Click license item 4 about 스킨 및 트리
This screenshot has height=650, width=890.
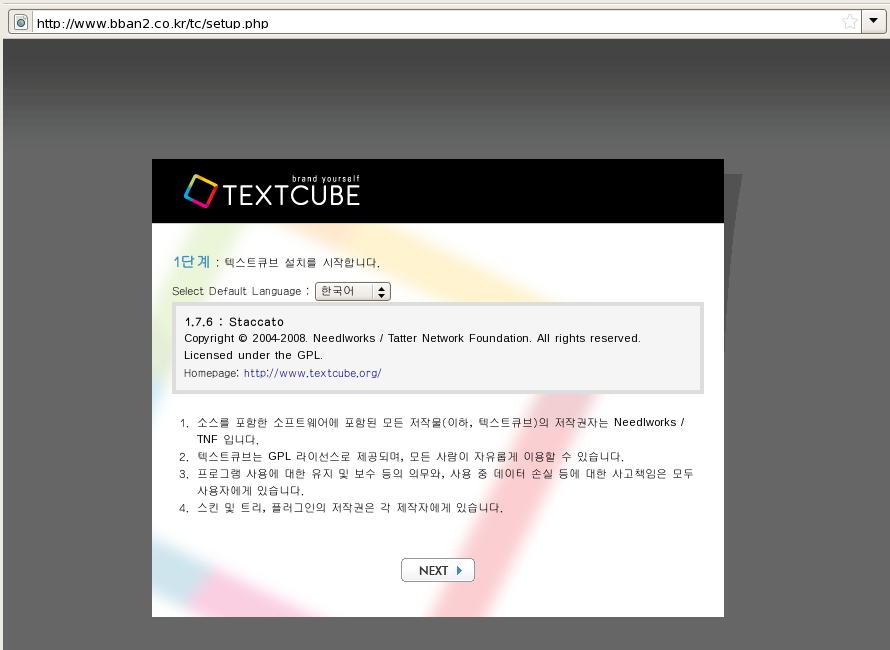(350, 508)
